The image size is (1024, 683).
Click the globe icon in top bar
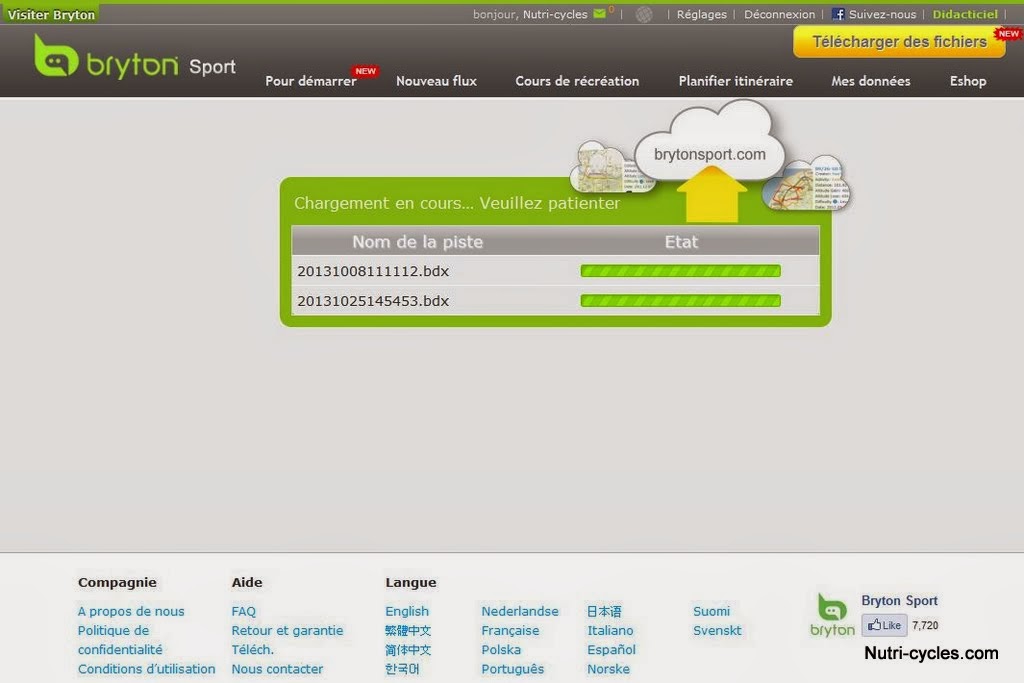coord(644,14)
